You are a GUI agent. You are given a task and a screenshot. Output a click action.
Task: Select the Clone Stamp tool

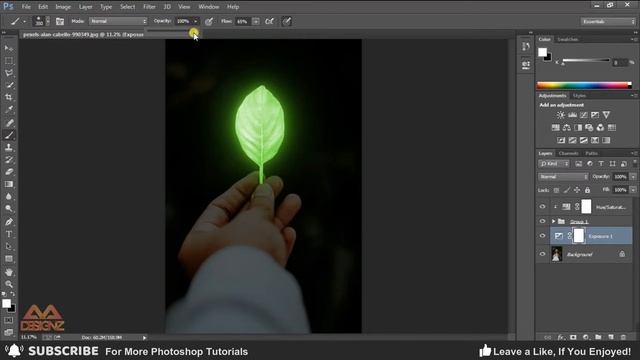pos(9,147)
